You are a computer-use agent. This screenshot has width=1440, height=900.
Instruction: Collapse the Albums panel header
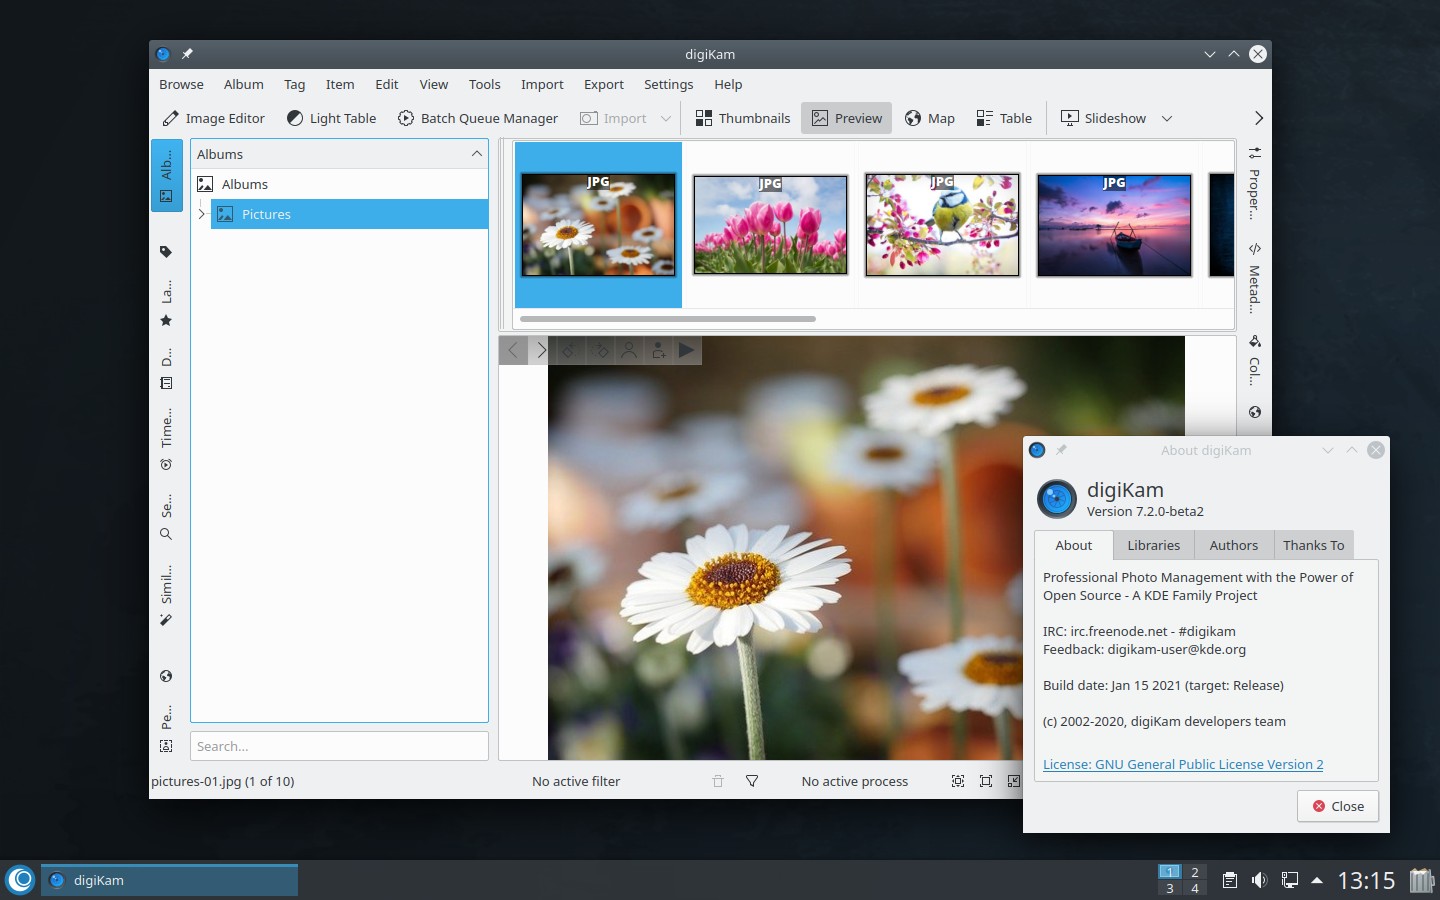click(476, 154)
